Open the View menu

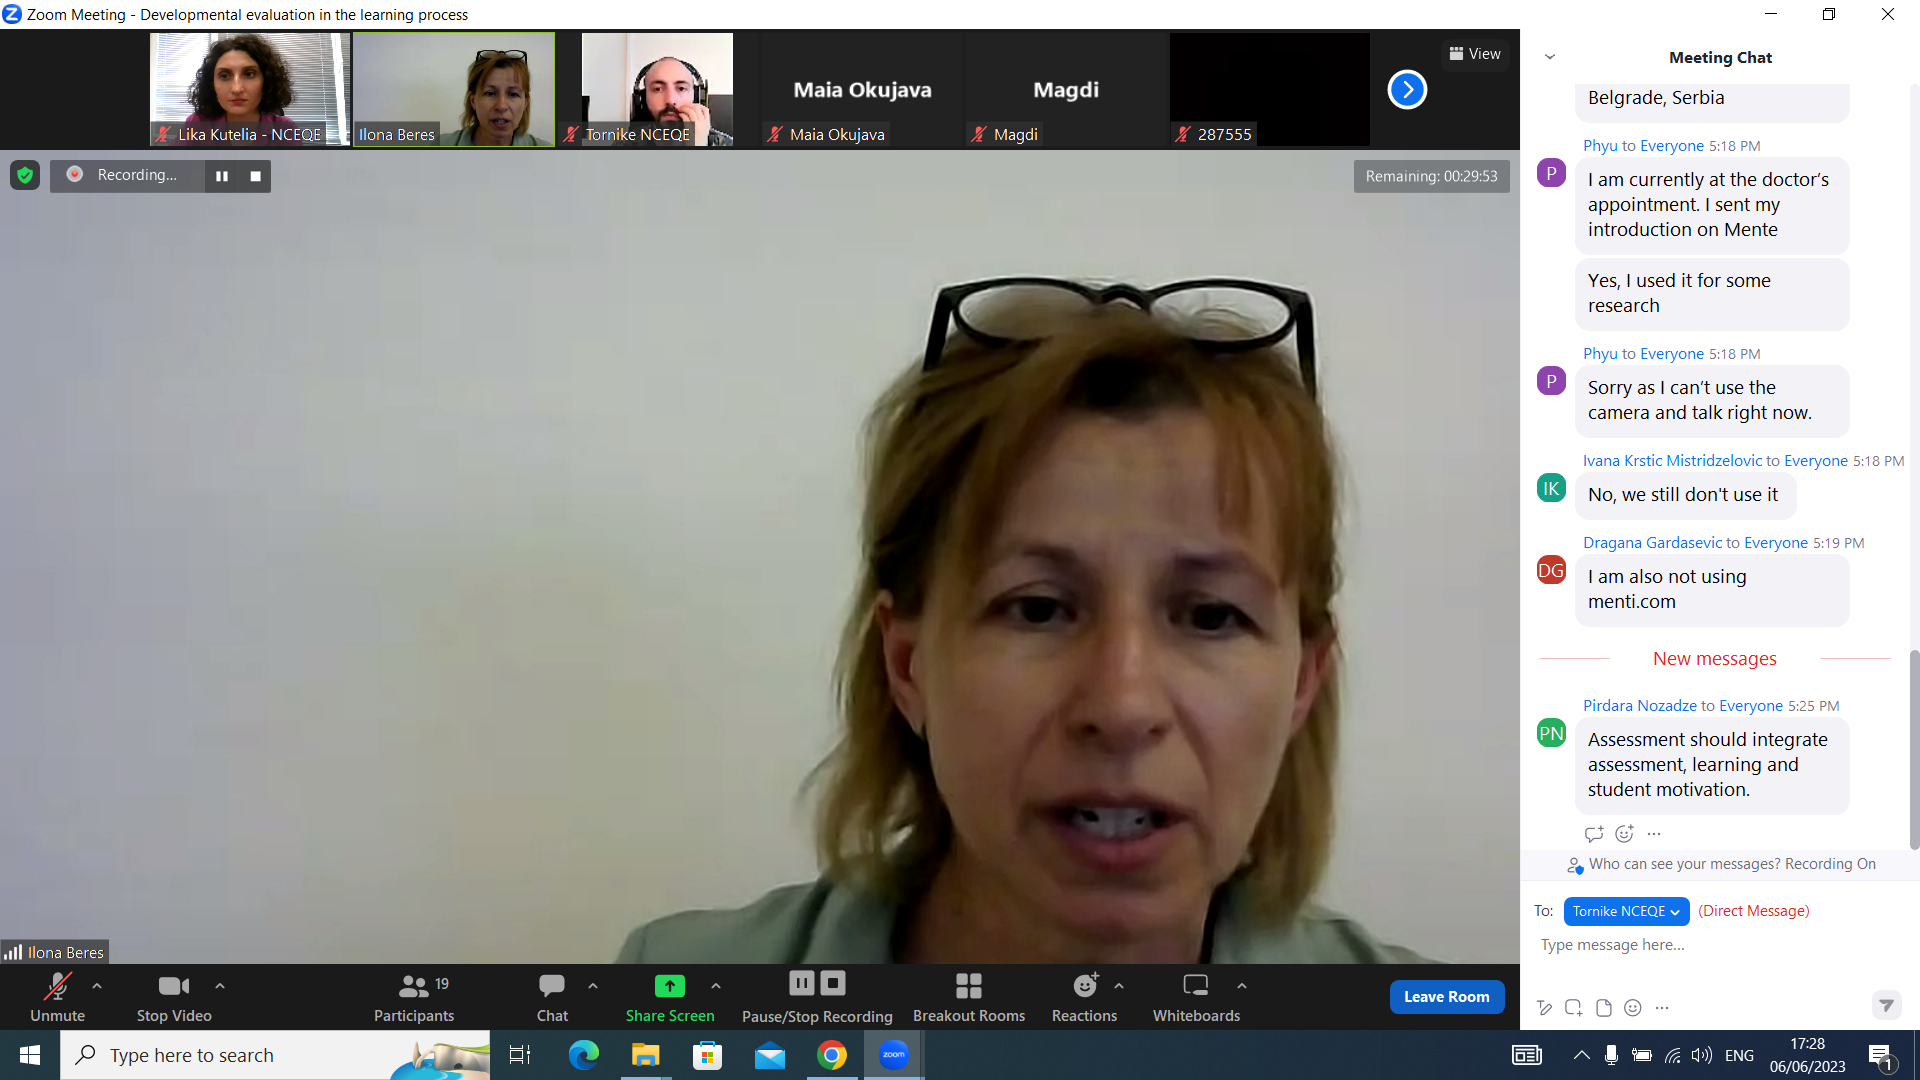(1475, 54)
